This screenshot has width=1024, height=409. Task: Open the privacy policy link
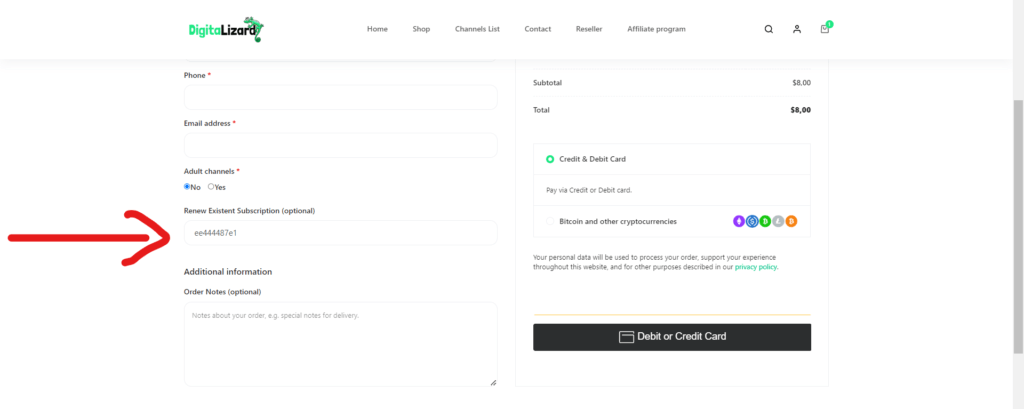pos(756,267)
